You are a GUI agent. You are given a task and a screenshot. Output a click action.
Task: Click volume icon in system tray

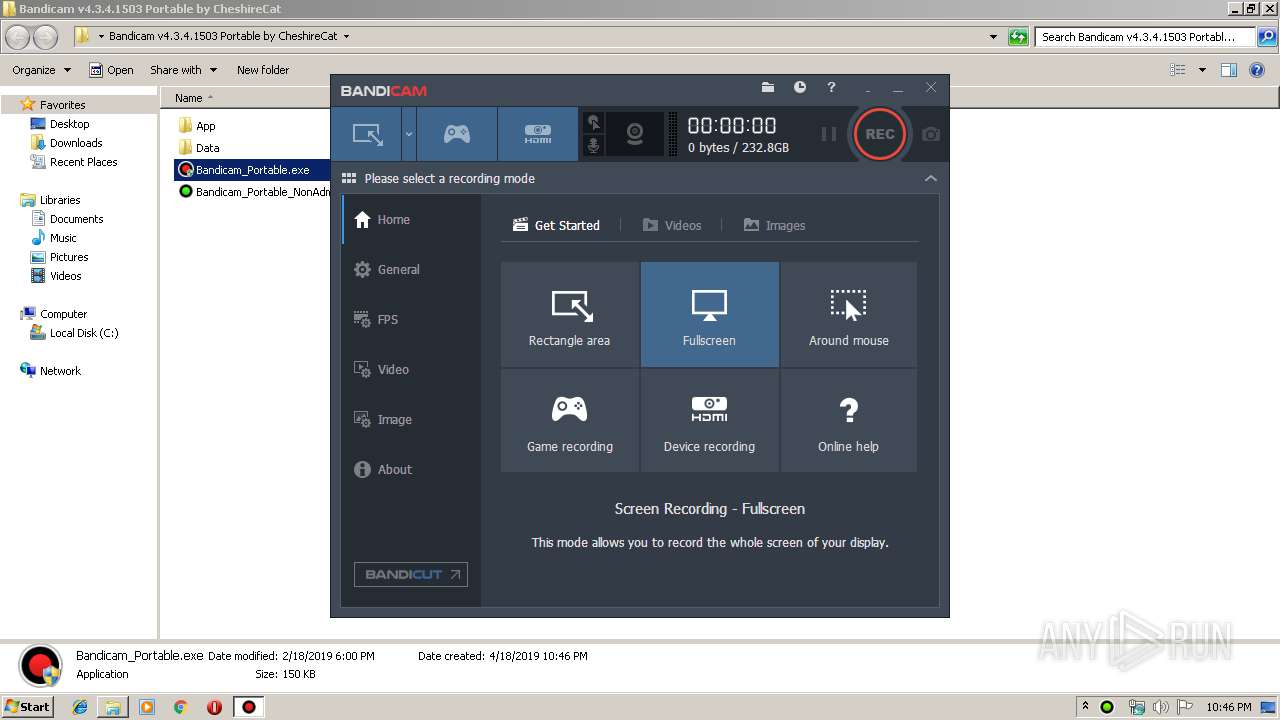pos(1162,707)
